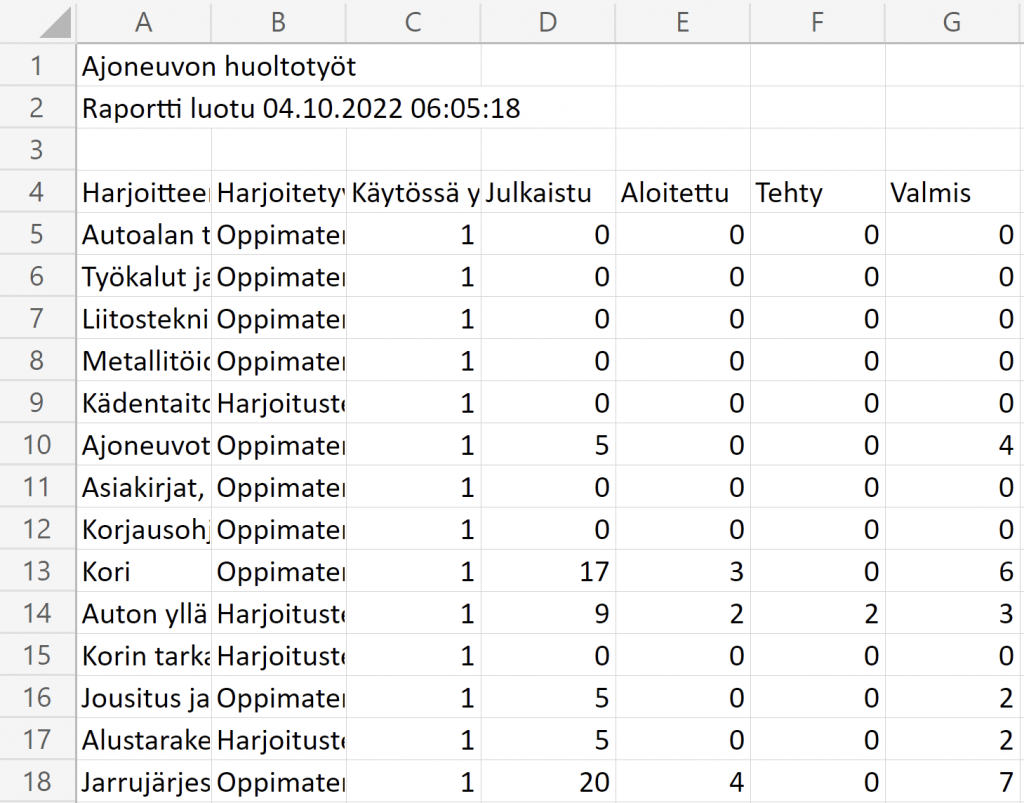Click the 'Julkaistu' header cell
The image size is (1024, 803).
coord(547,192)
